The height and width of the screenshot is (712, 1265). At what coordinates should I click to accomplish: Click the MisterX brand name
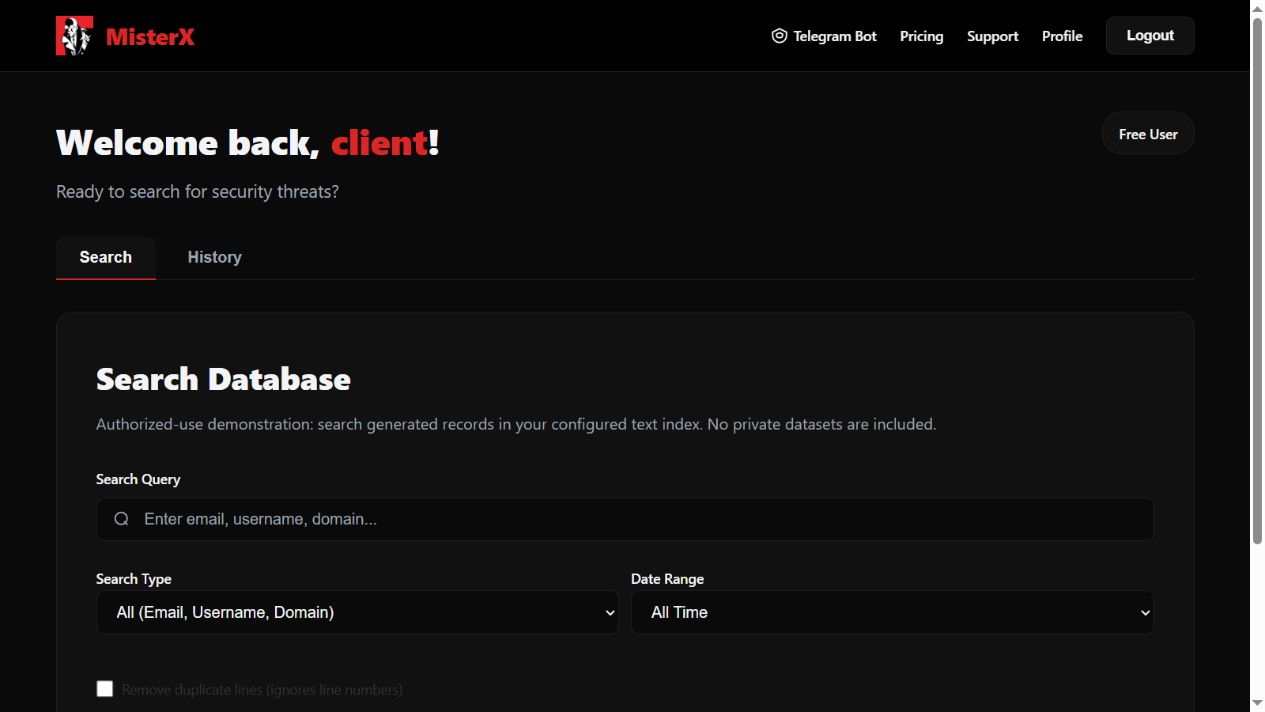tap(150, 37)
